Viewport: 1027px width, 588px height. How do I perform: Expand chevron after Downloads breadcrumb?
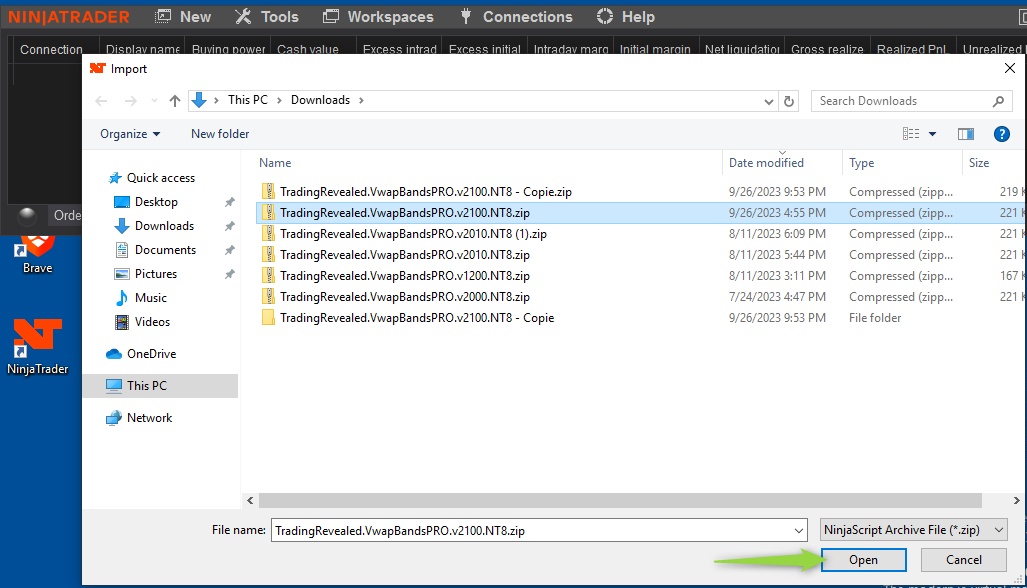361,100
